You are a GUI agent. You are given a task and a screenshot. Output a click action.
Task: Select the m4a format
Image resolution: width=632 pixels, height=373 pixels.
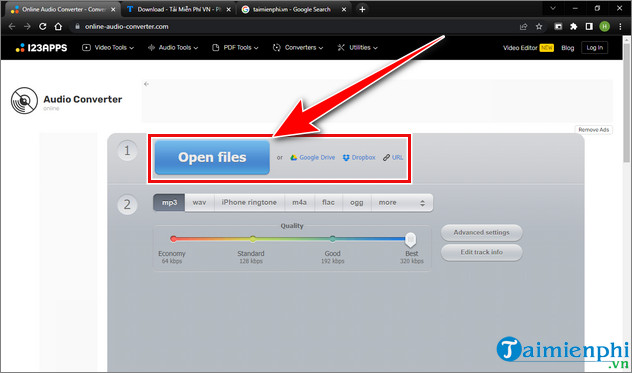click(x=299, y=202)
